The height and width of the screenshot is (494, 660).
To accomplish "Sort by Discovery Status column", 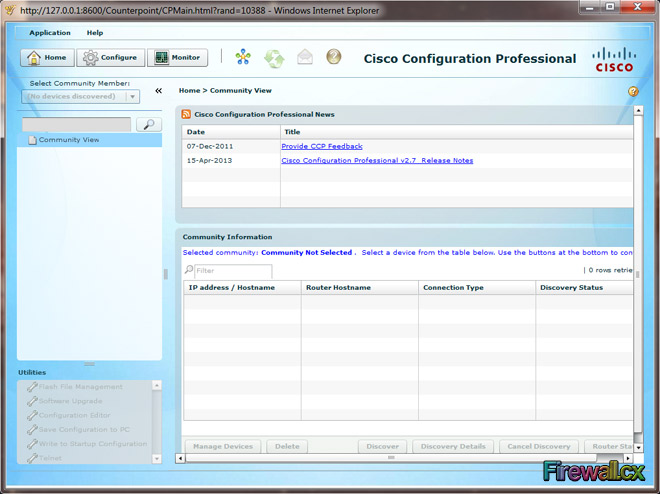I will coord(584,287).
